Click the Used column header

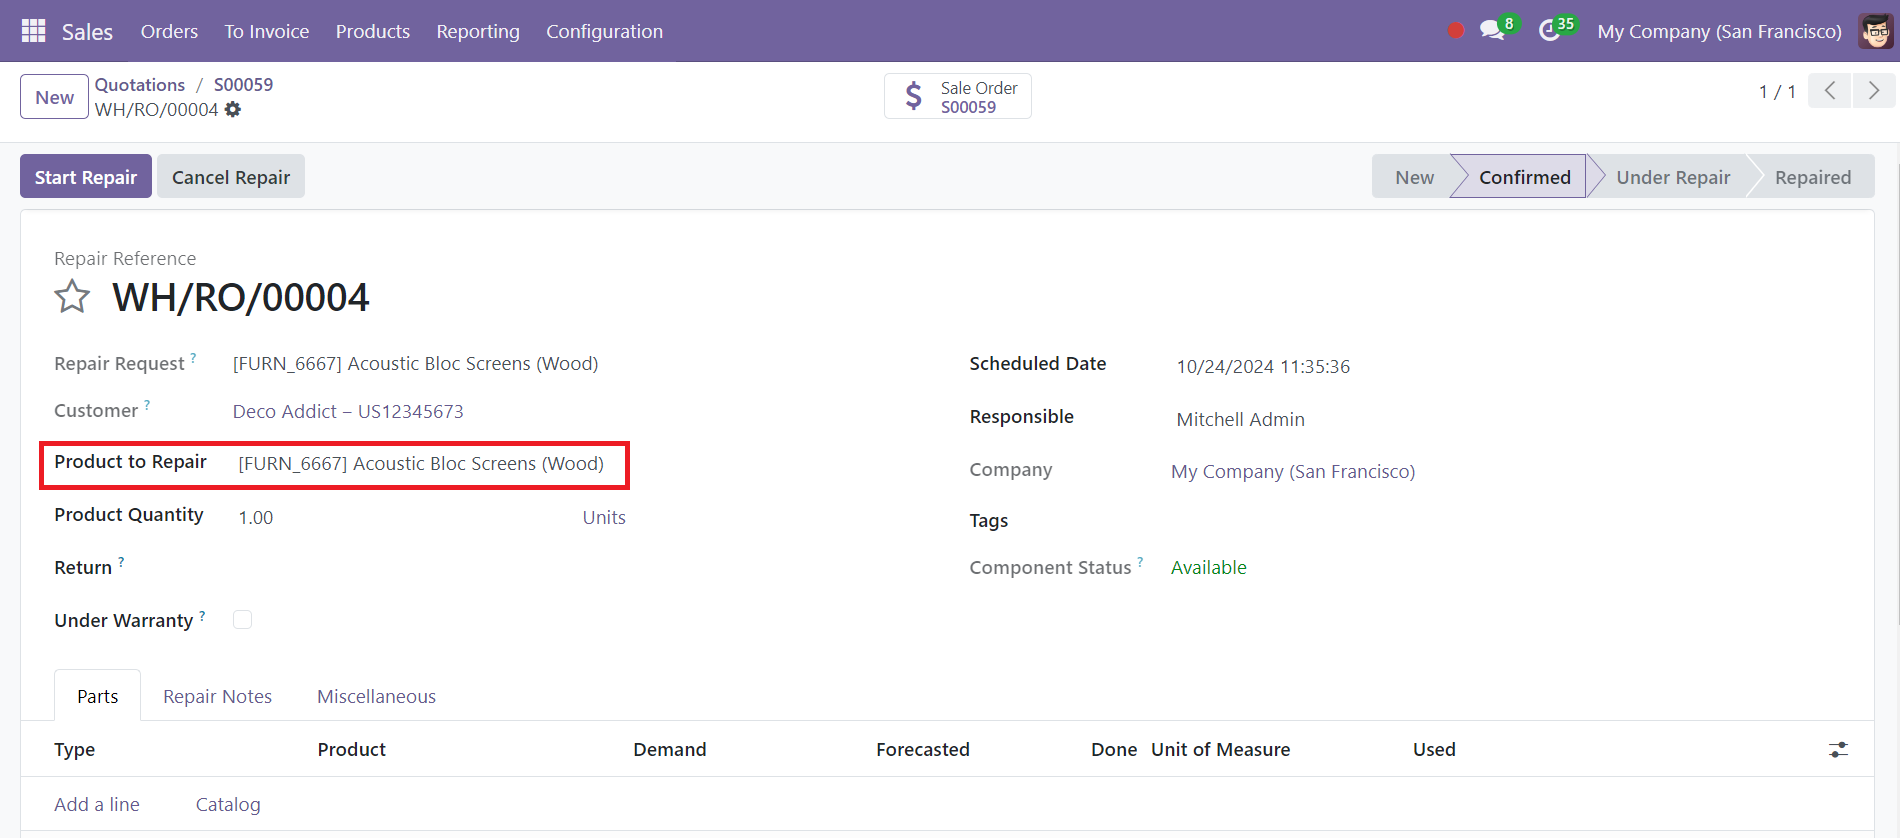pos(1434,749)
